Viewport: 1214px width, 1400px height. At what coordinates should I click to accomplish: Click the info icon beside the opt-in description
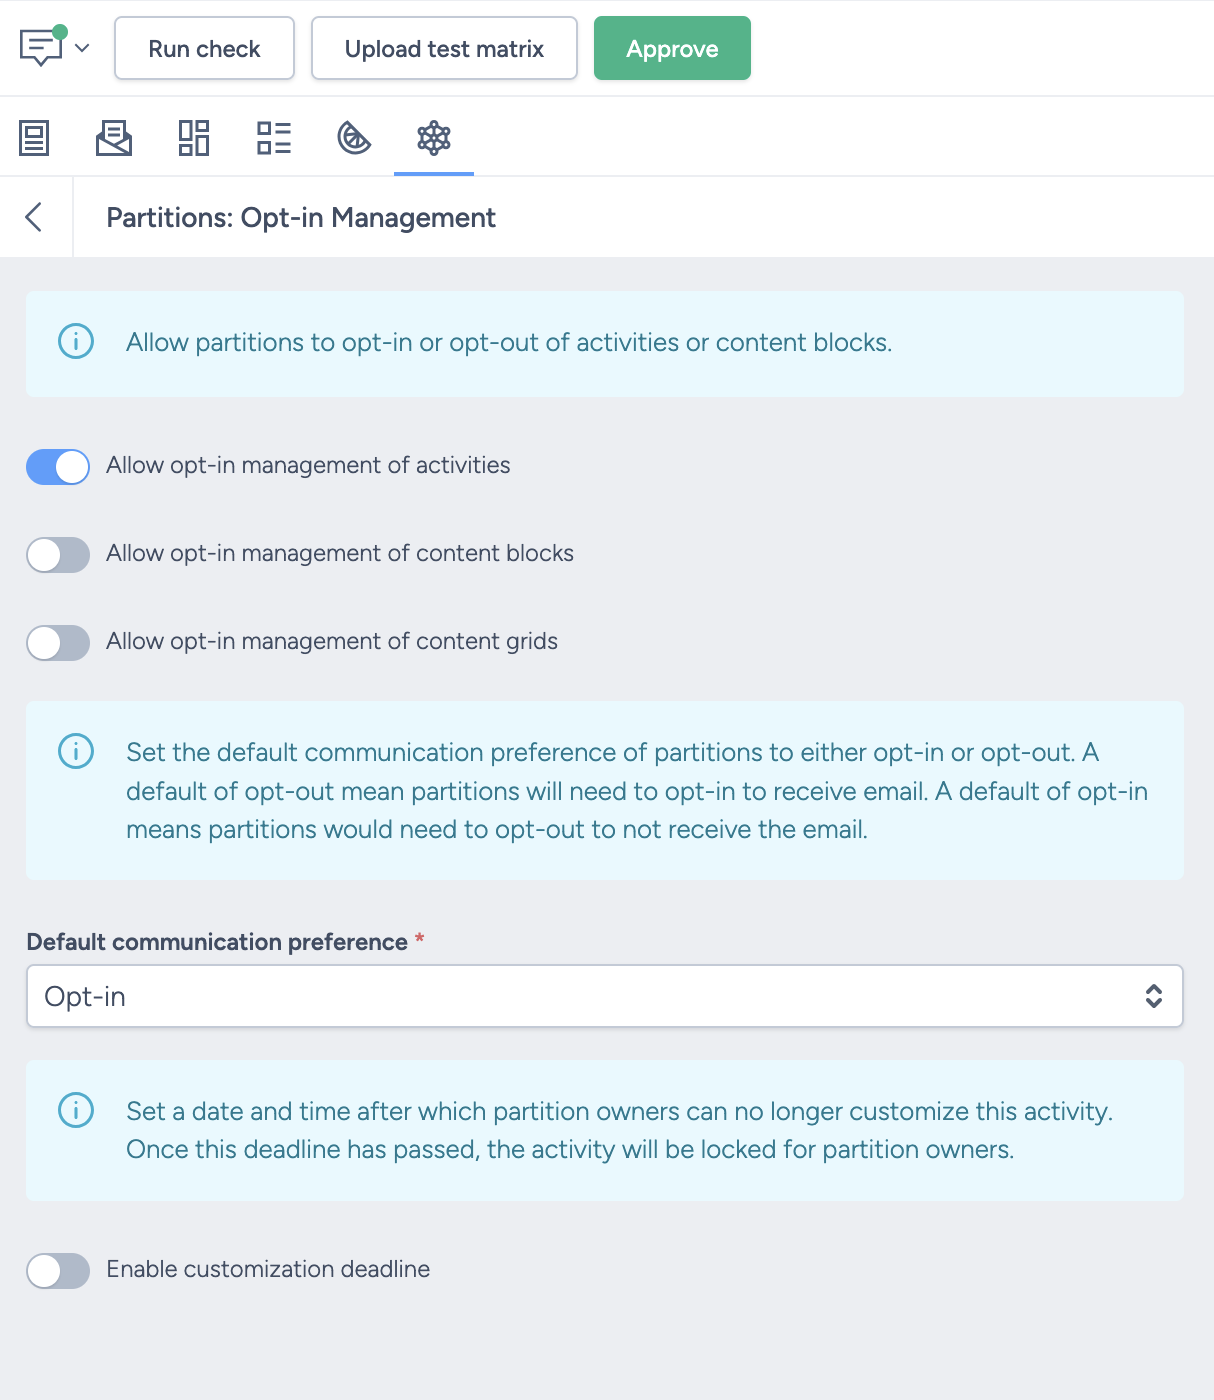pos(75,342)
